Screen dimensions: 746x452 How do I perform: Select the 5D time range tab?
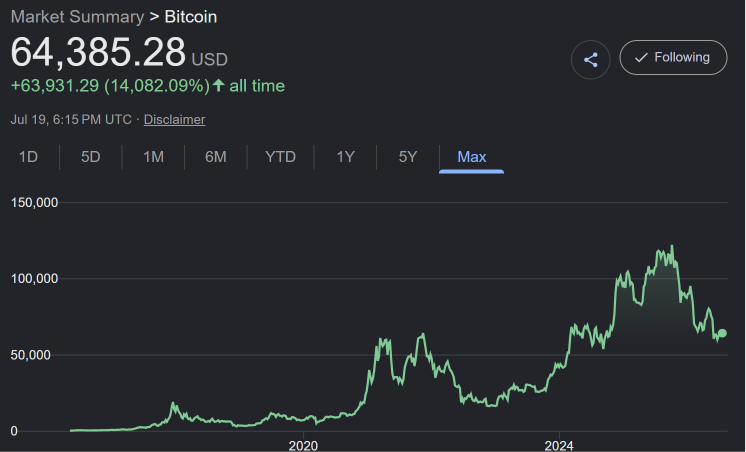click(90, 157)
